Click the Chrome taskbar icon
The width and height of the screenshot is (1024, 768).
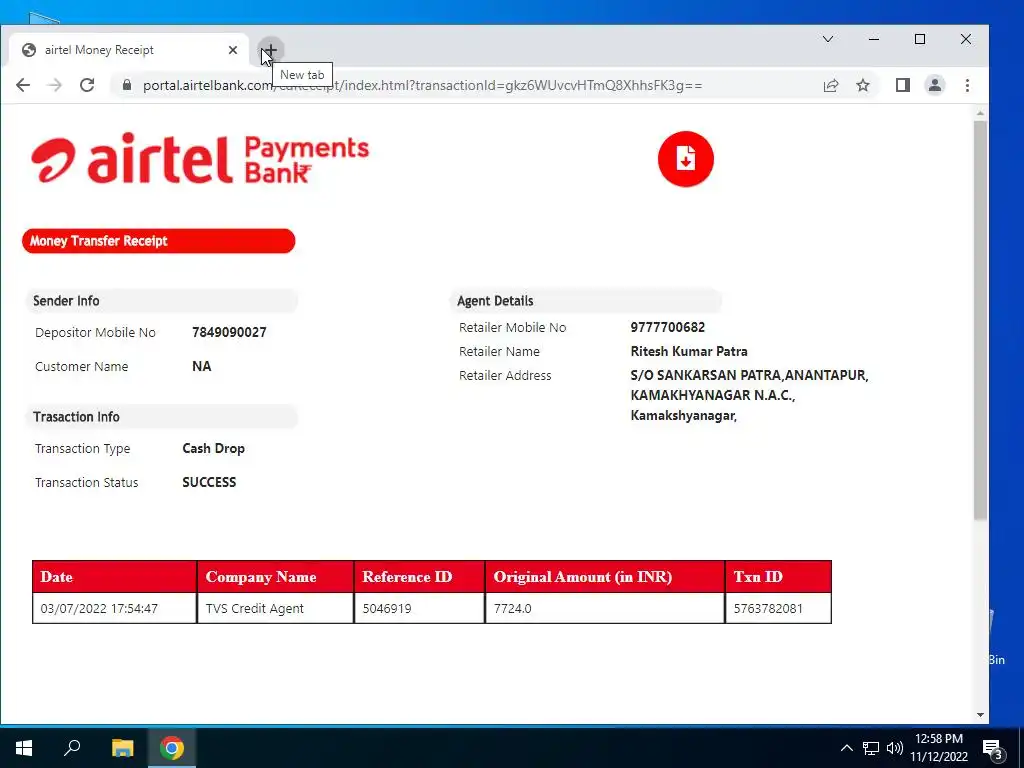172,748
